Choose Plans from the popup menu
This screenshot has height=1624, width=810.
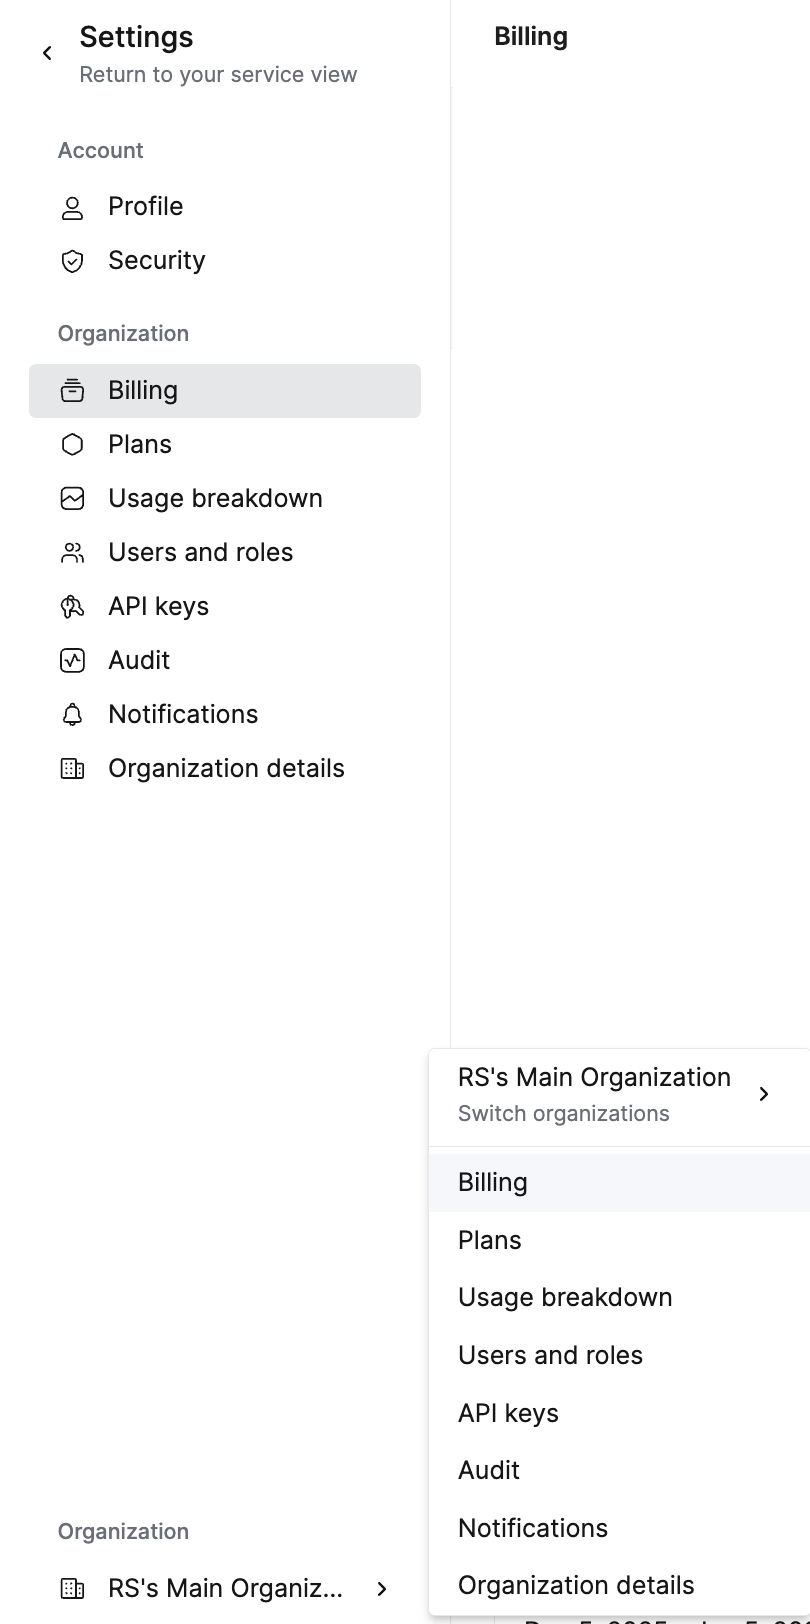coord(490,1241)
